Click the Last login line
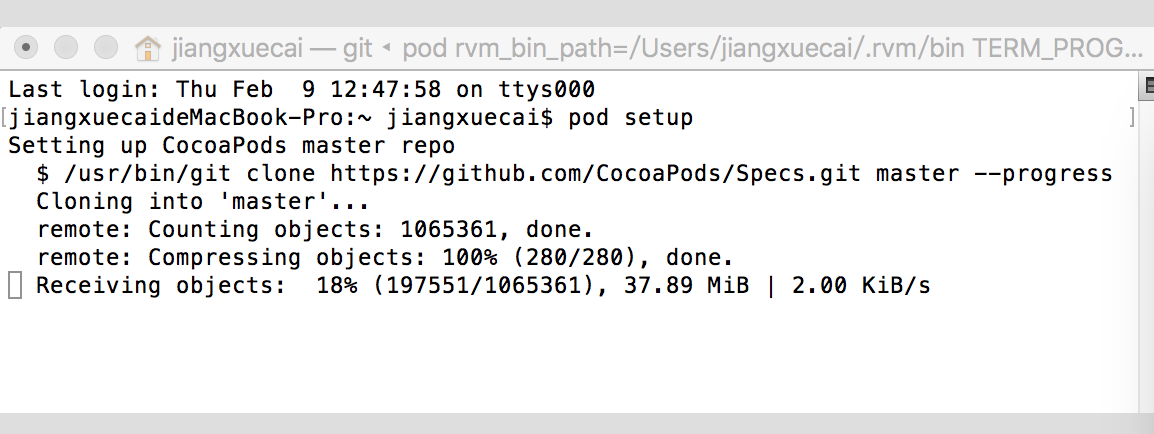Screen dimensions: 1154x434 coord(301,90)
